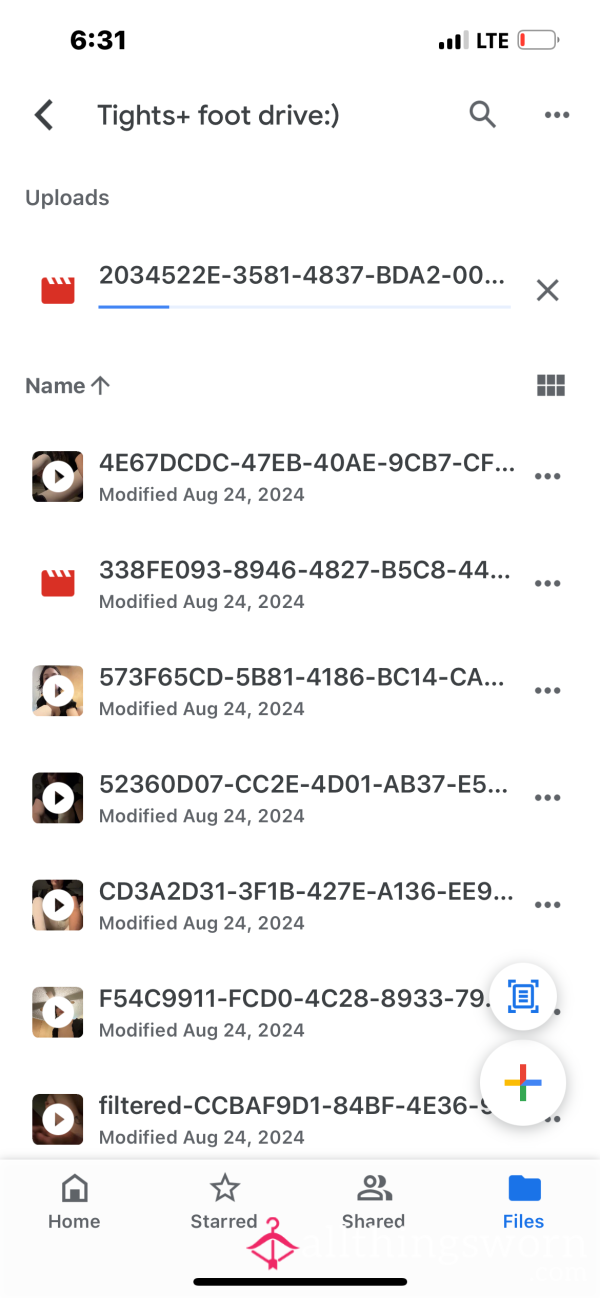The height and width of the screenshot is (1298, 600).
Task: Toggle Name sort order arrow
Action: point(100,386)
